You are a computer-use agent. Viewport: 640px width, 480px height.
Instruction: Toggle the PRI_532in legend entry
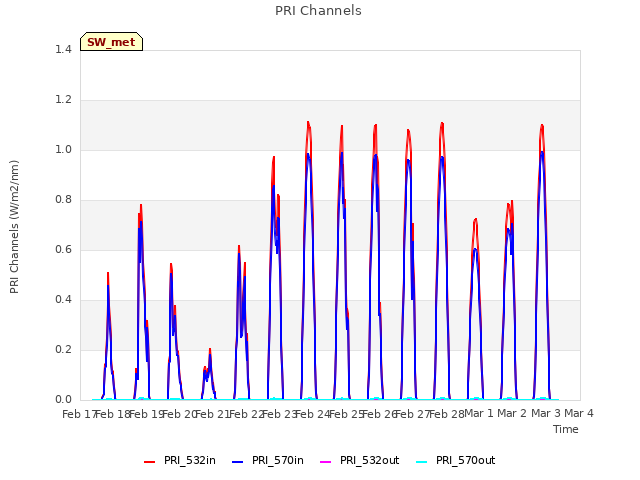[180, 460]
